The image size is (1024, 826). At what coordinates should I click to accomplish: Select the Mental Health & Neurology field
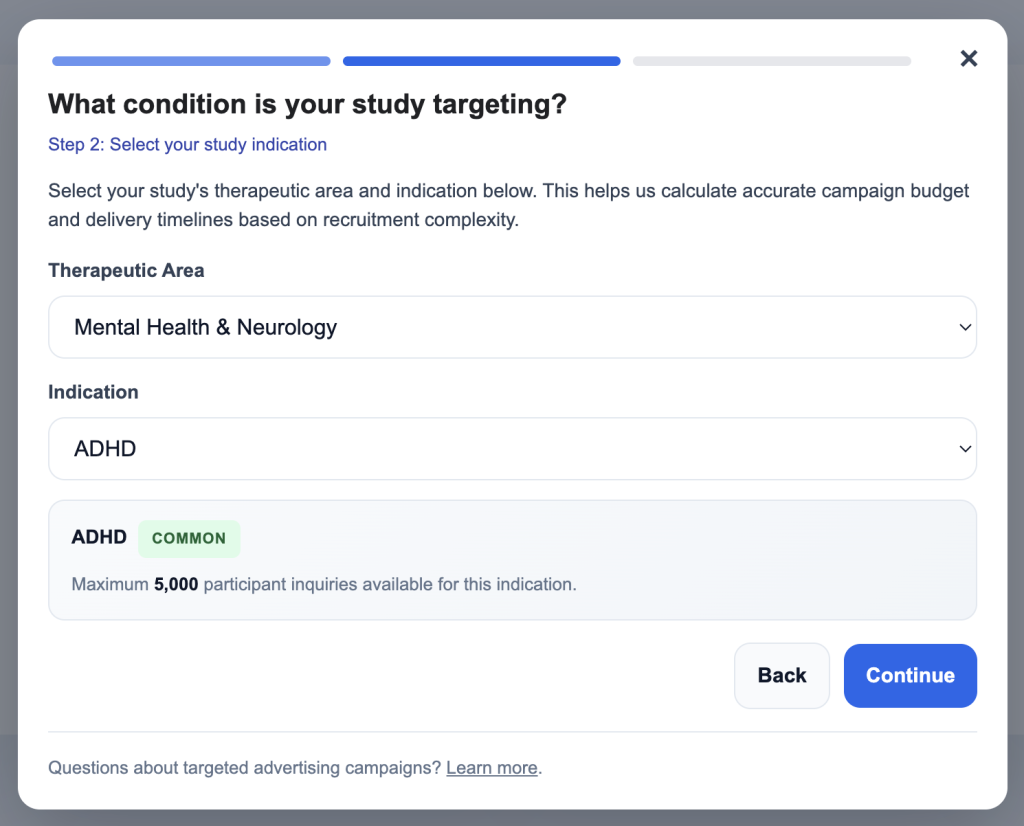coord(512,327)
